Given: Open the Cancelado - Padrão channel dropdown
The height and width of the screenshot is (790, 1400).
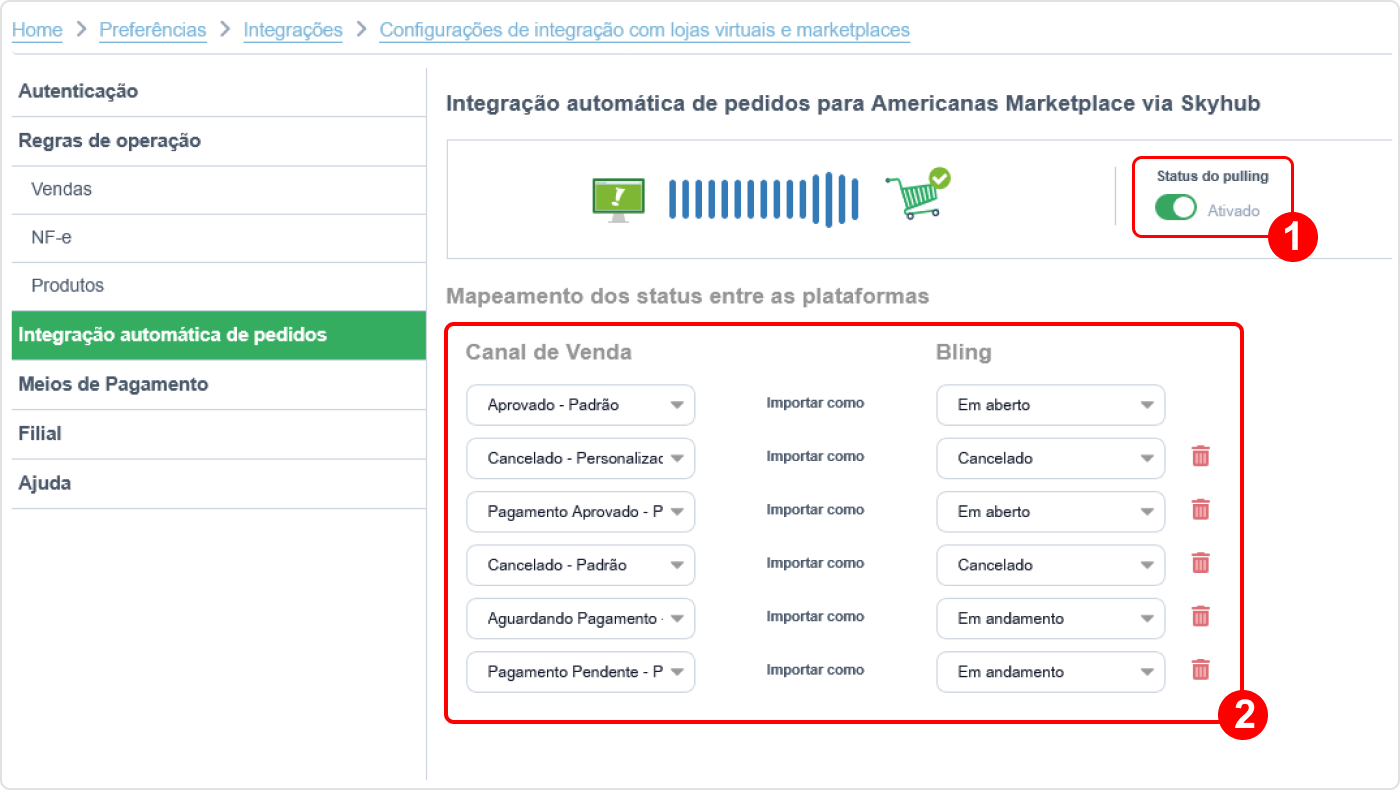Looking at the screenshot, I should 580,565.
